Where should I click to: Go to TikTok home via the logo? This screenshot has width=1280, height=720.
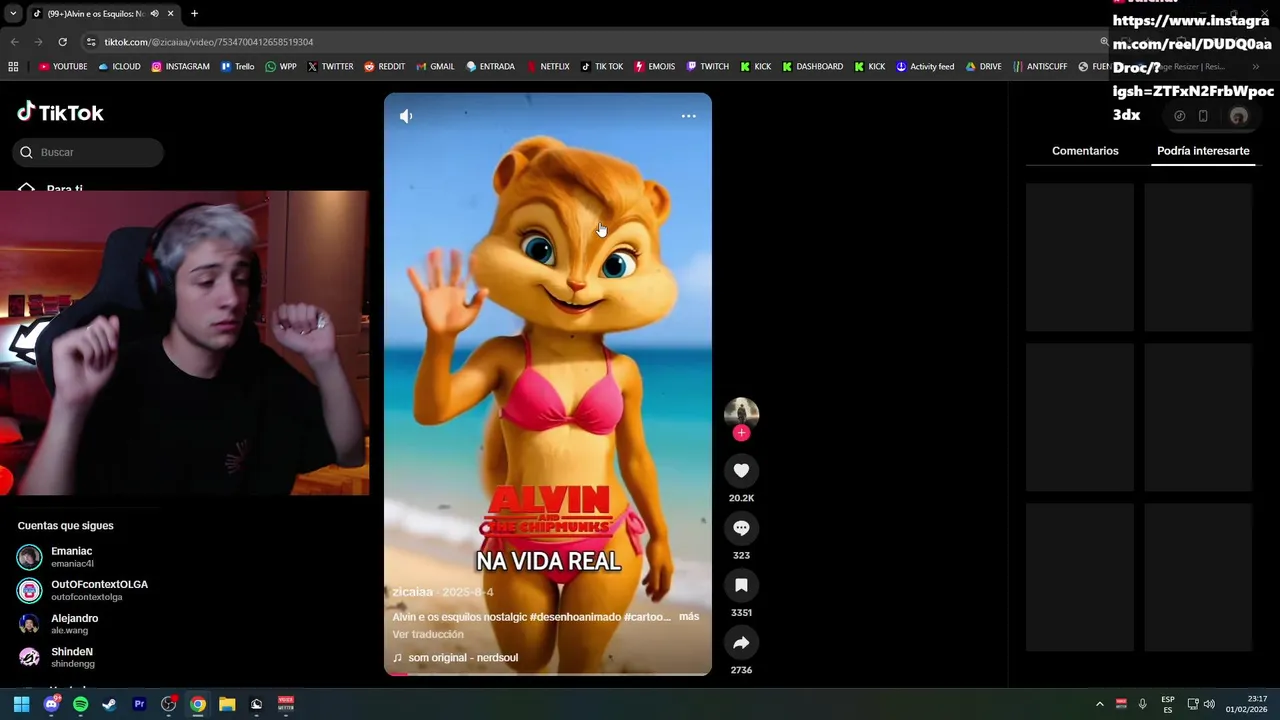click(60, 112)
